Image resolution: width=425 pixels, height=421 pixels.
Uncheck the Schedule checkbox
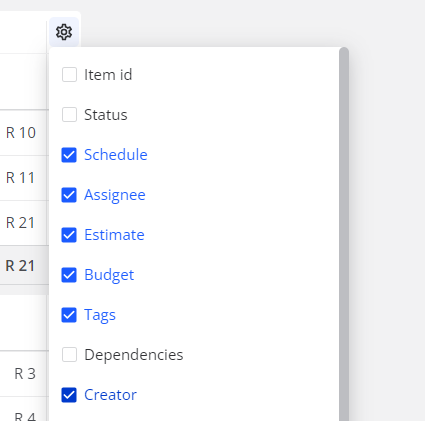coord(69,155)
